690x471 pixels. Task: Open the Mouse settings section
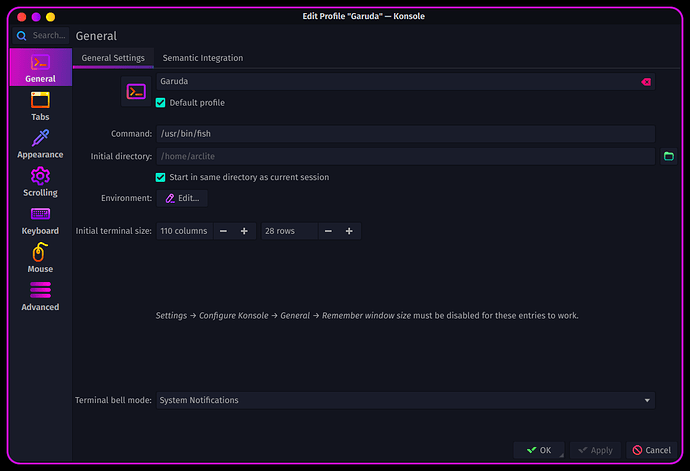pos(40,258)
